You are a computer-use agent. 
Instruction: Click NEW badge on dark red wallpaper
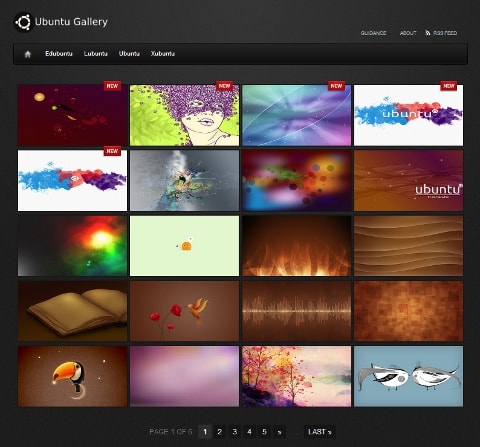pyautogui.click(x=112, y=86)
